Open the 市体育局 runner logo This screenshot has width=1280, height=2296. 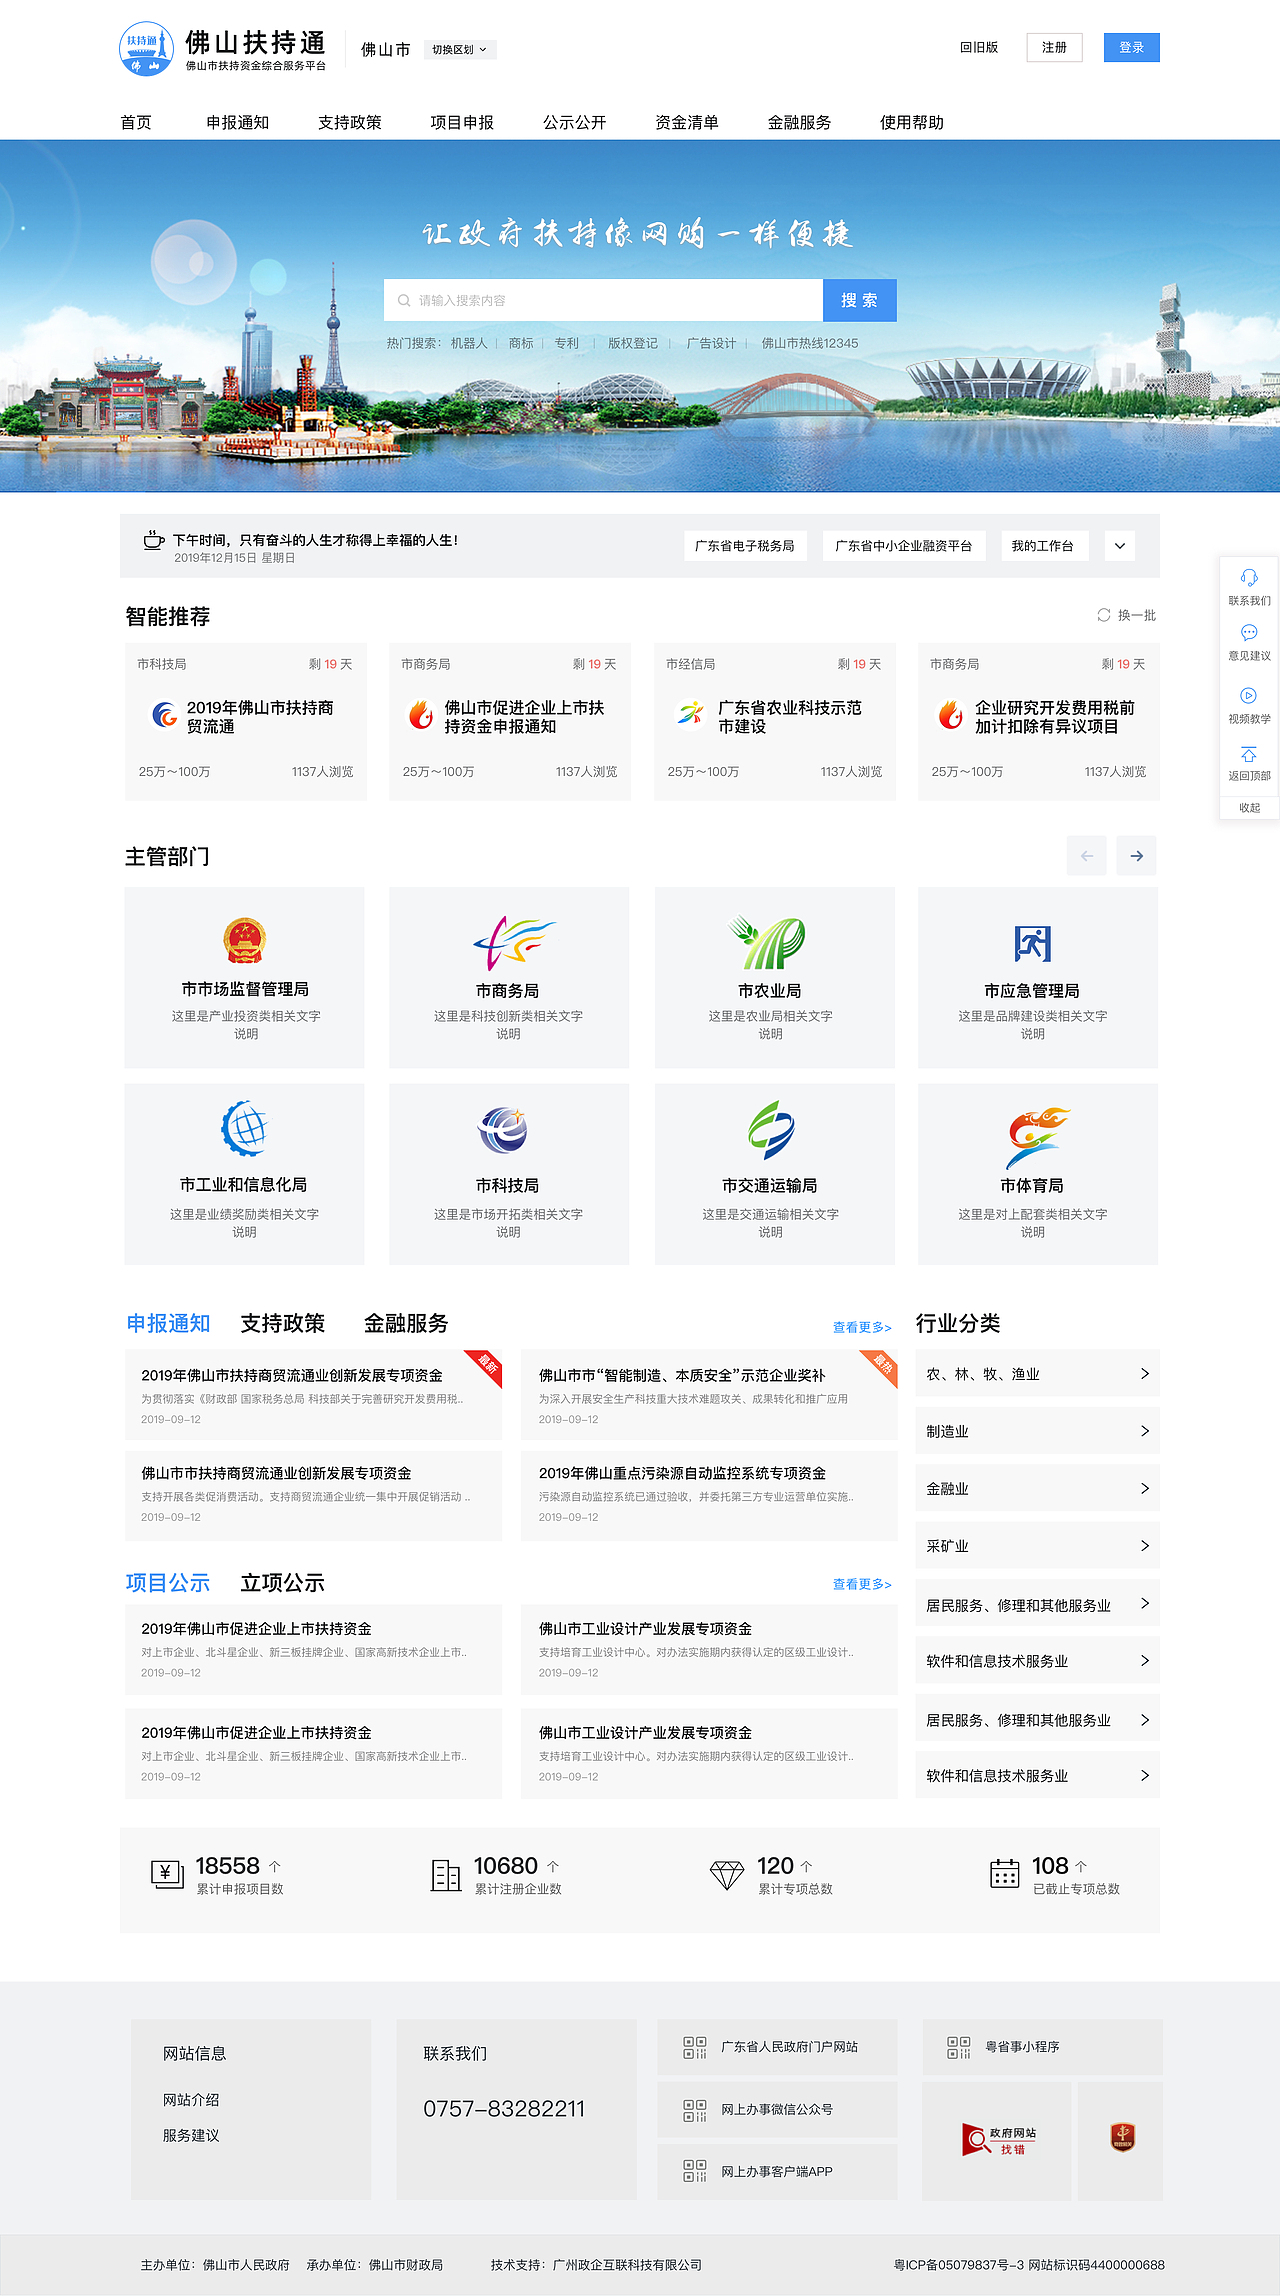click(1037, 1138)
